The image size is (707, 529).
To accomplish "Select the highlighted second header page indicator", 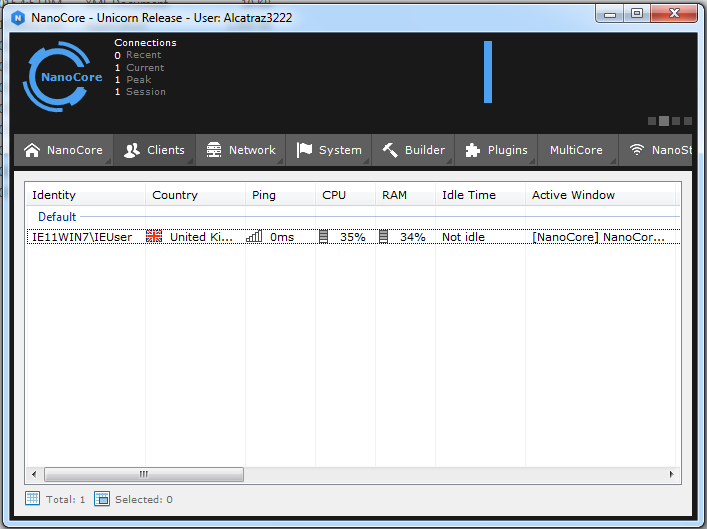I will [664, 121].
